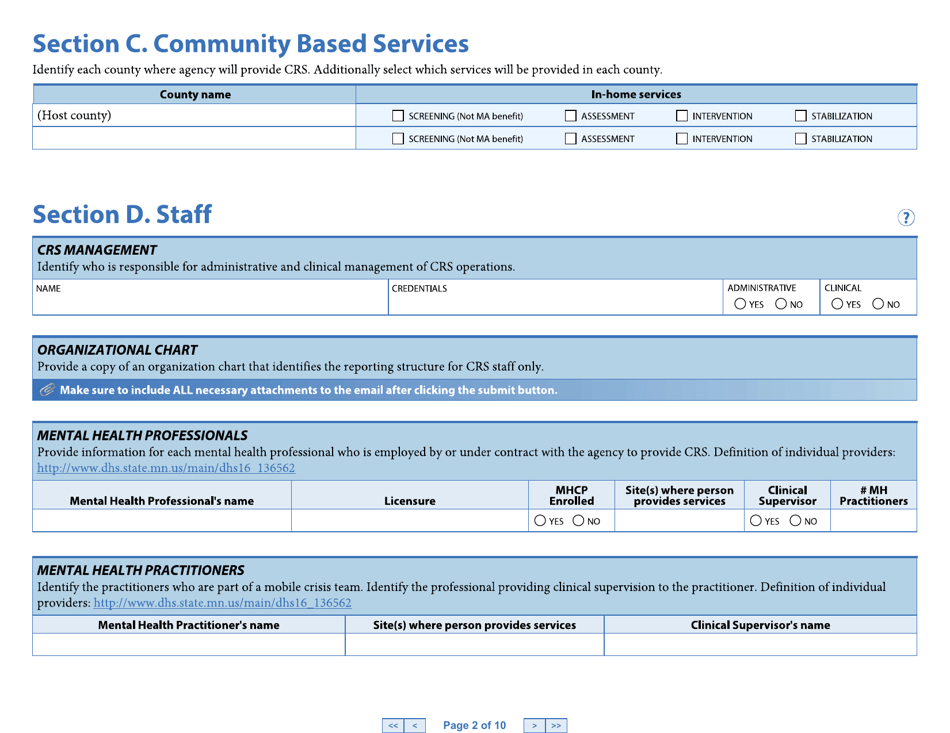
Task: Click the empty County name cell
Action: click(195, 138)
